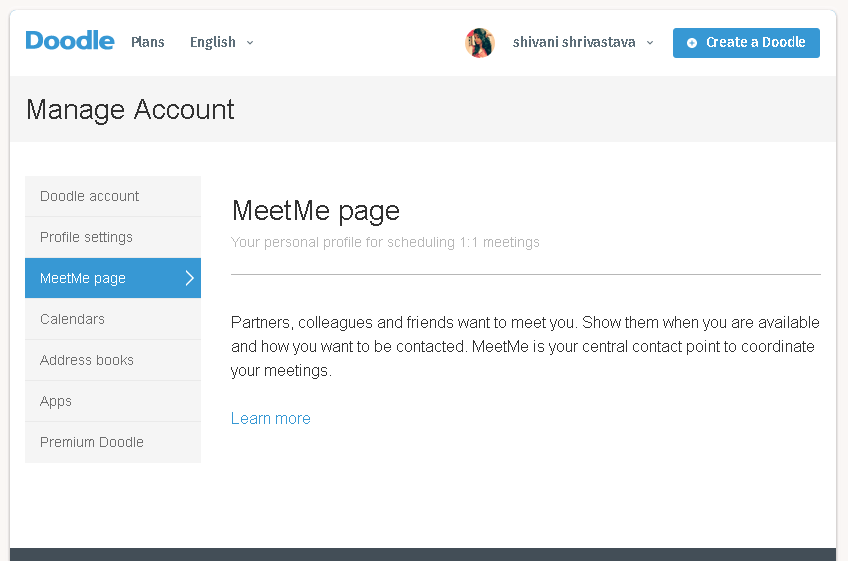Expand the chevron beside shivani shrivastava
Viewport: 848px width, 561px height.
(x=650, y=43)
